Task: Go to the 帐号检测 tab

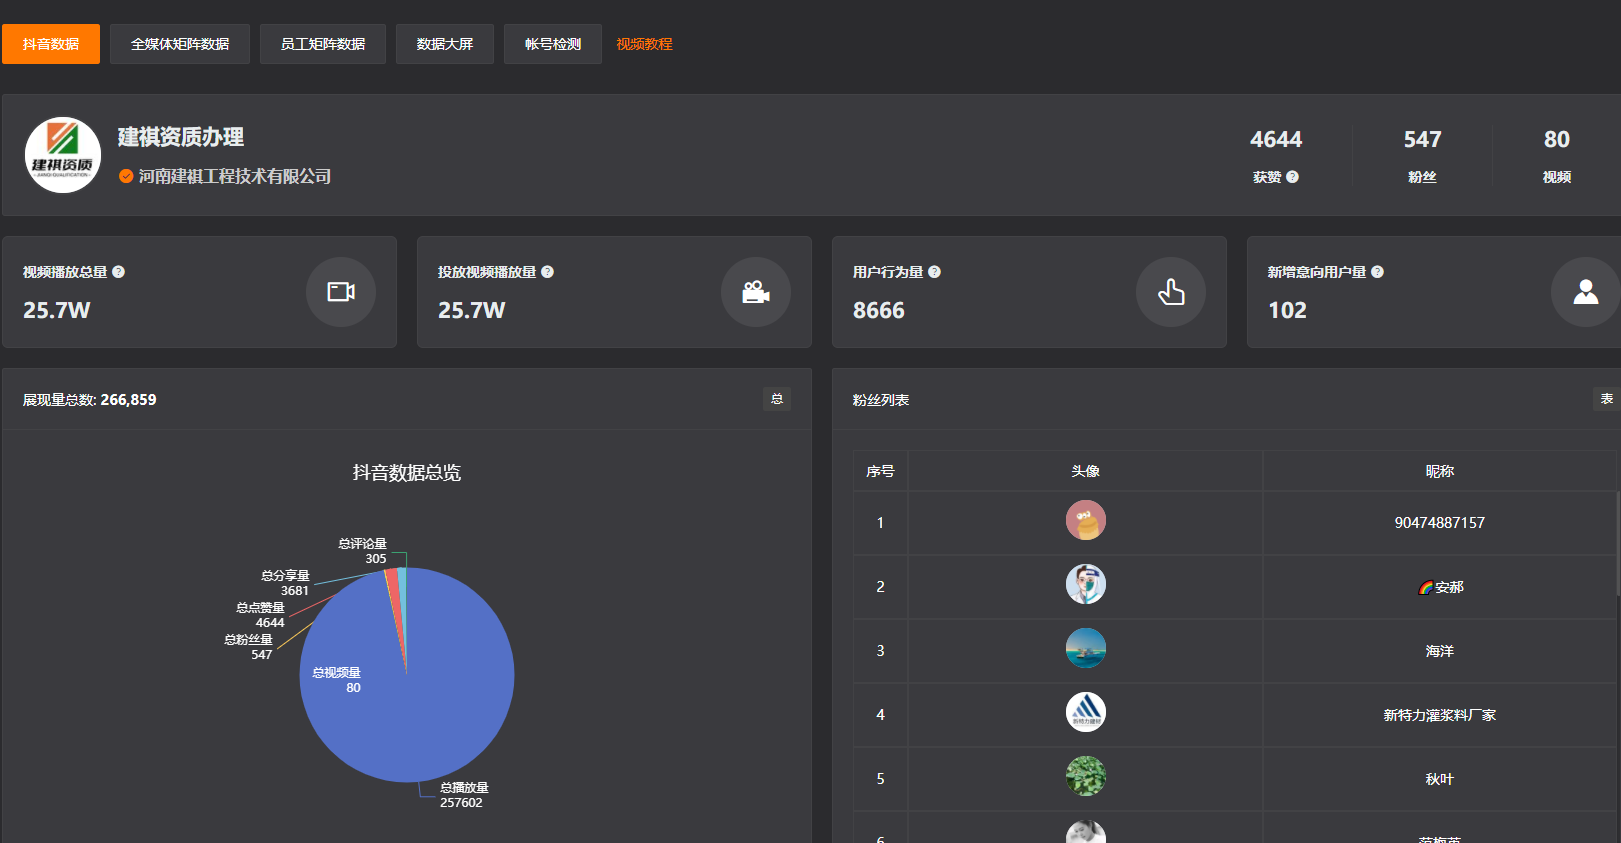Action: click(553, 44)
